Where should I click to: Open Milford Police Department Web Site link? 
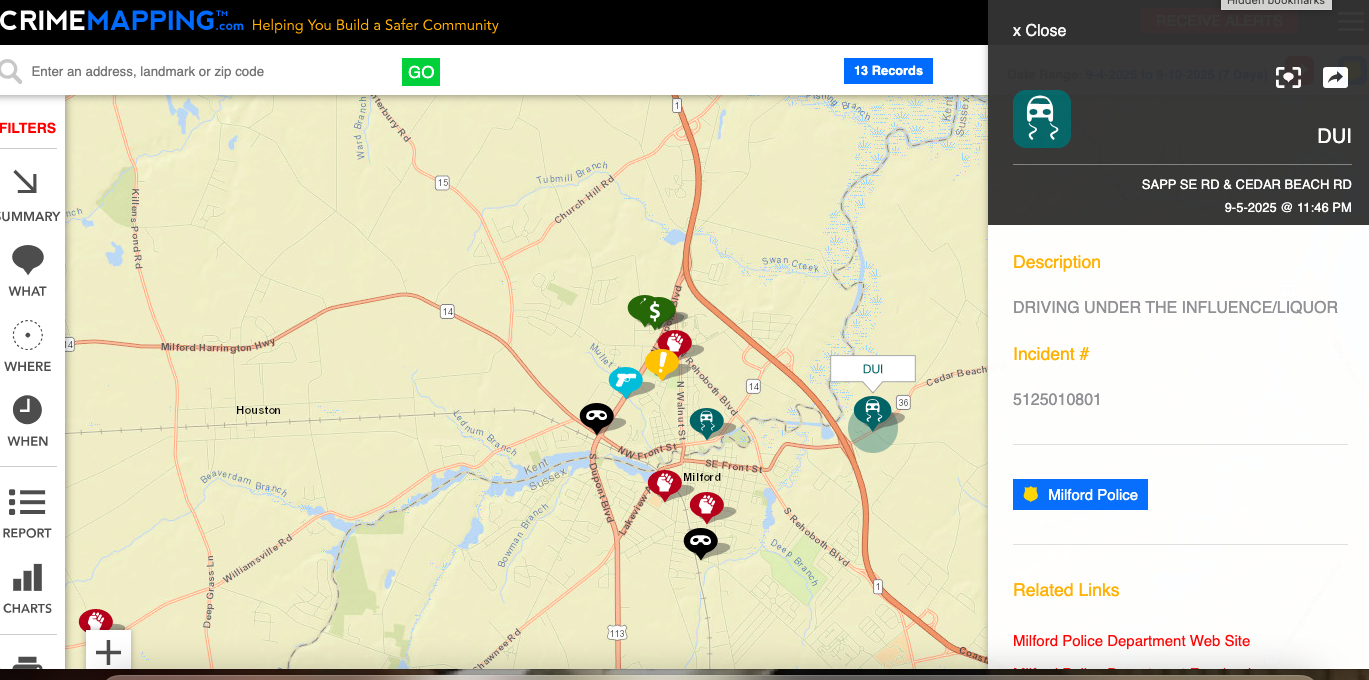[x=1131, y=641]
